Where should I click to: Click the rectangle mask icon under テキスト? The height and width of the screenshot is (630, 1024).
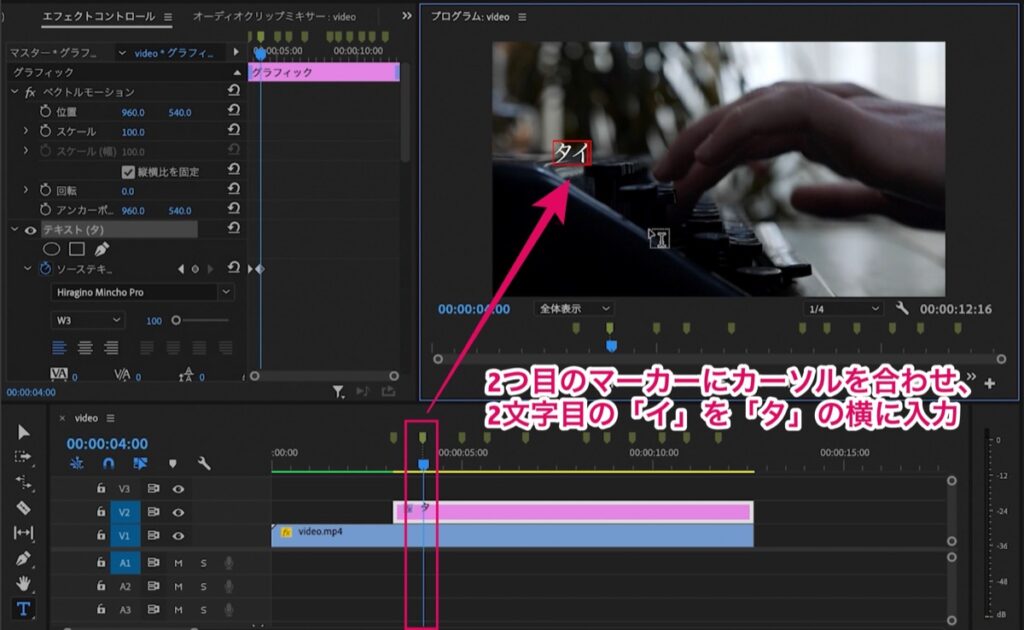pyautogui.click(x=77, y=249)
